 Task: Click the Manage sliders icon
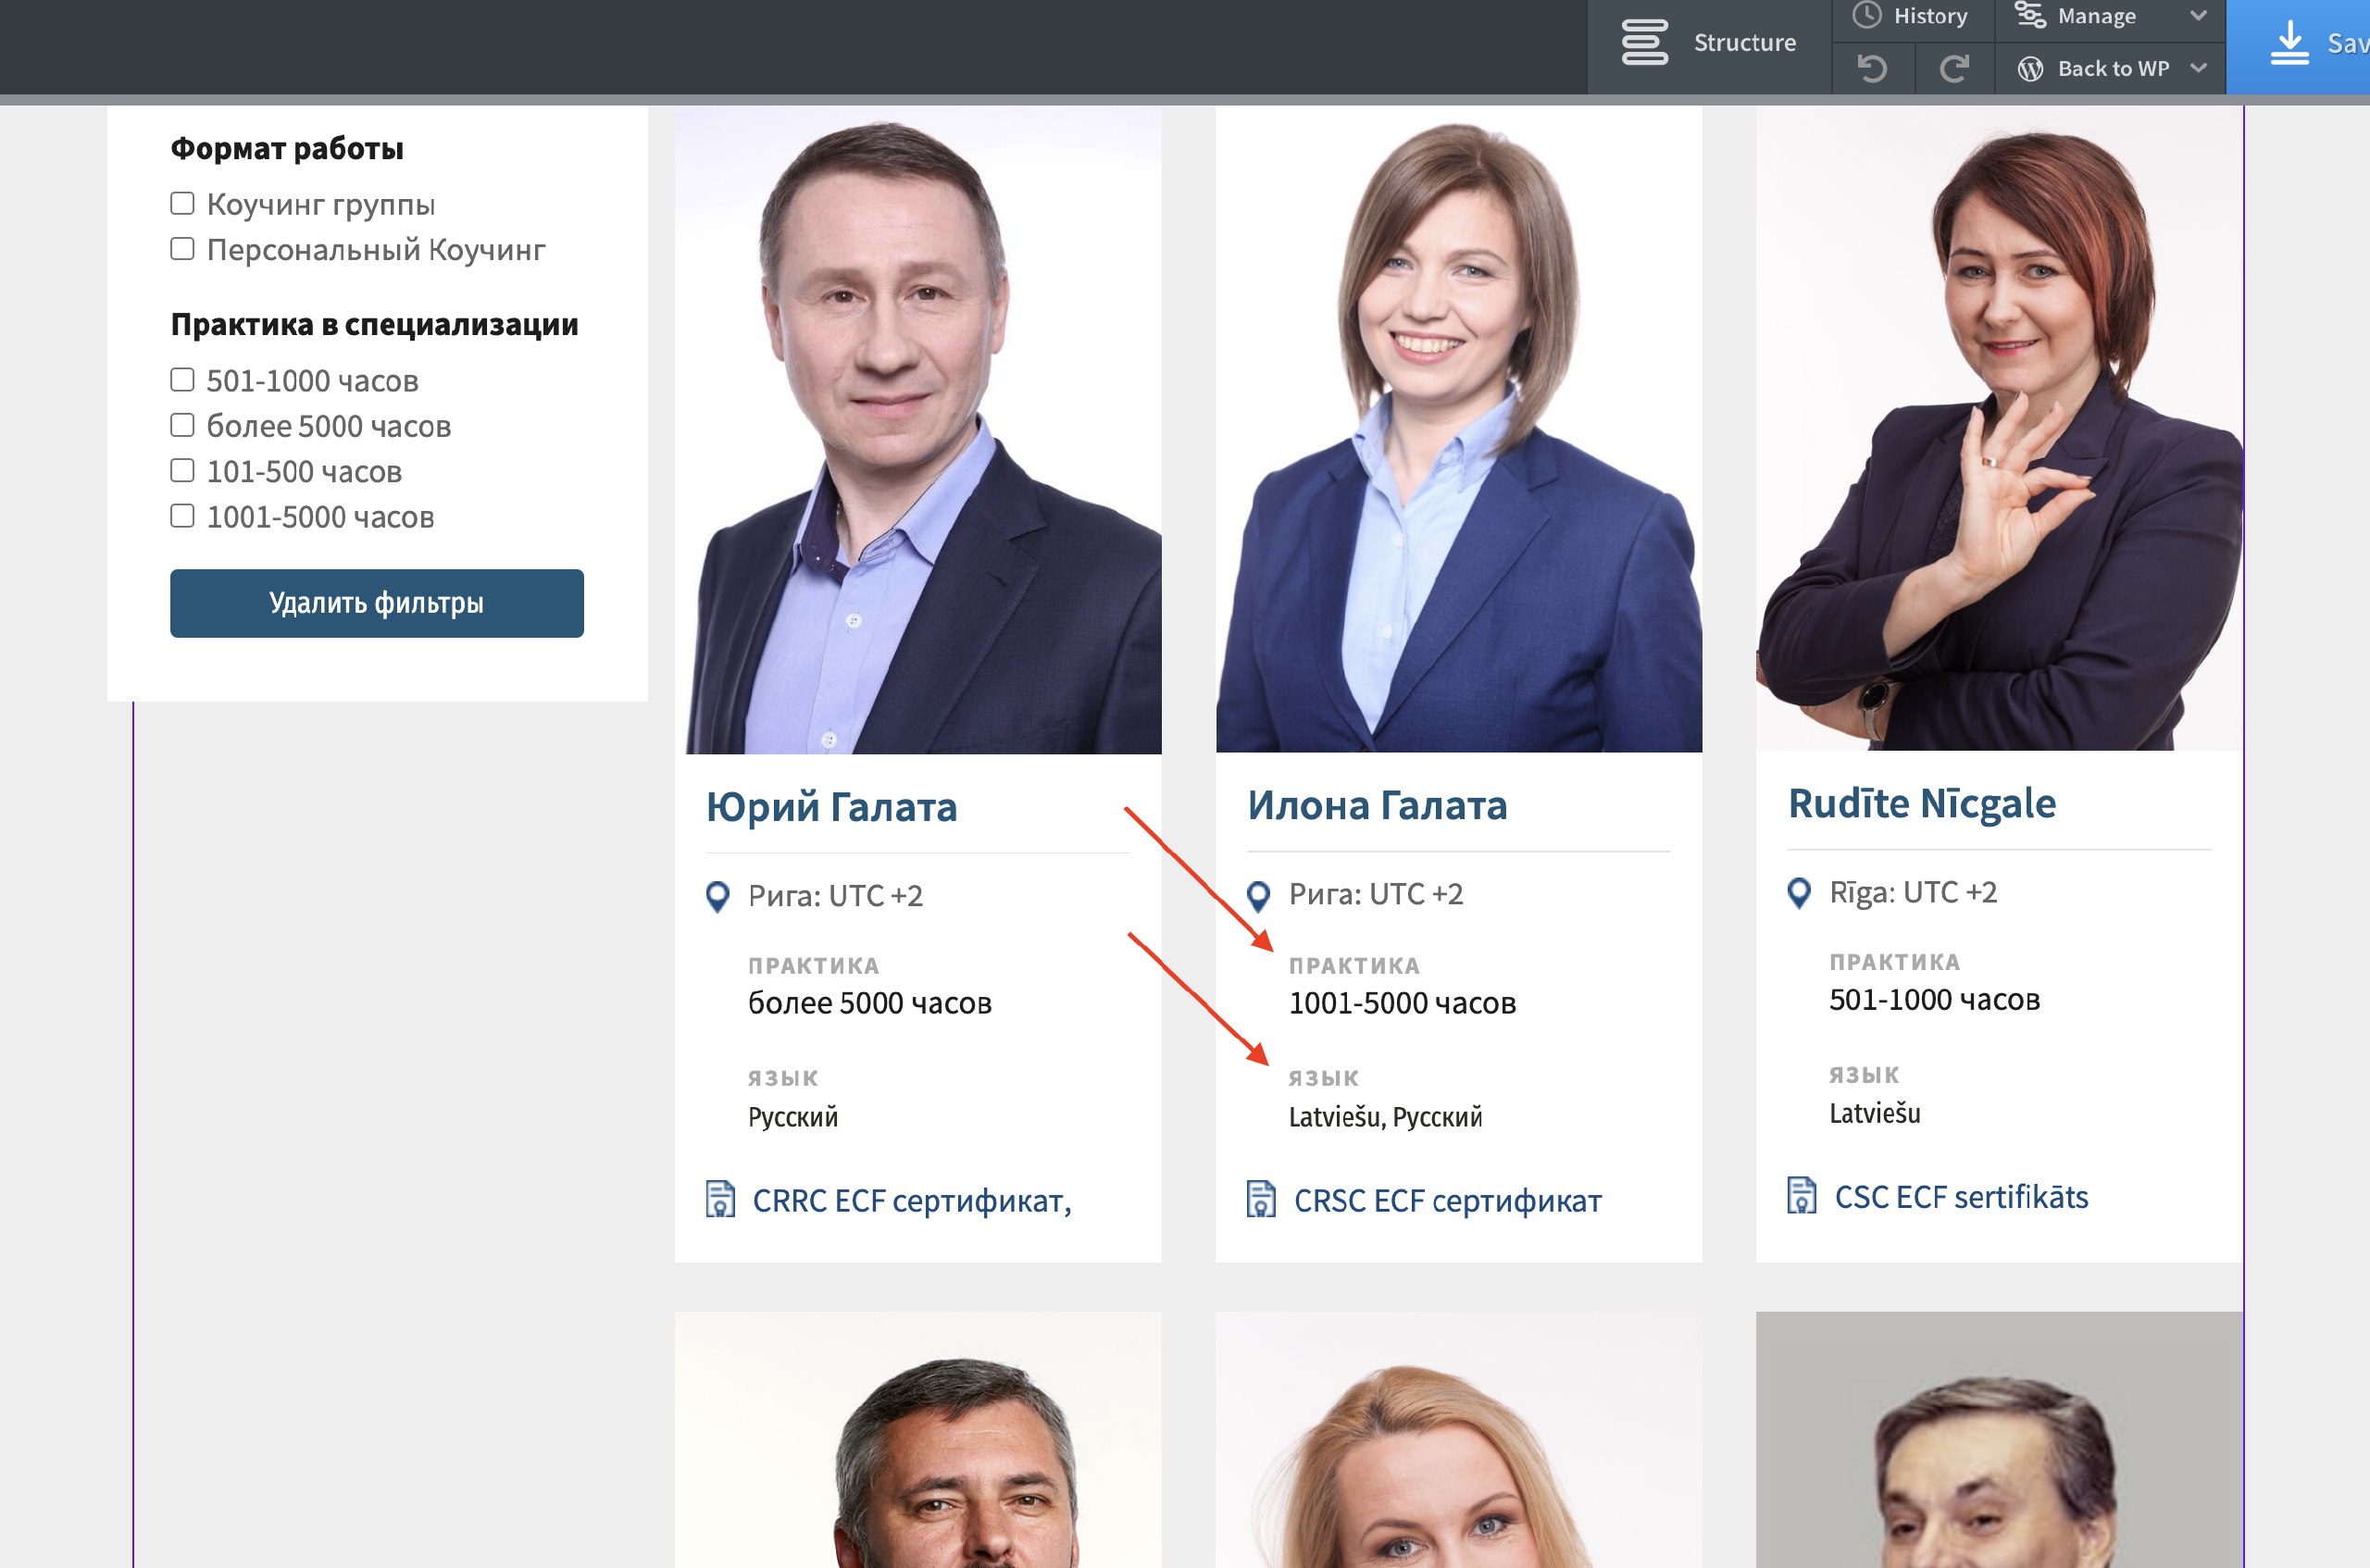(2030, 15)
